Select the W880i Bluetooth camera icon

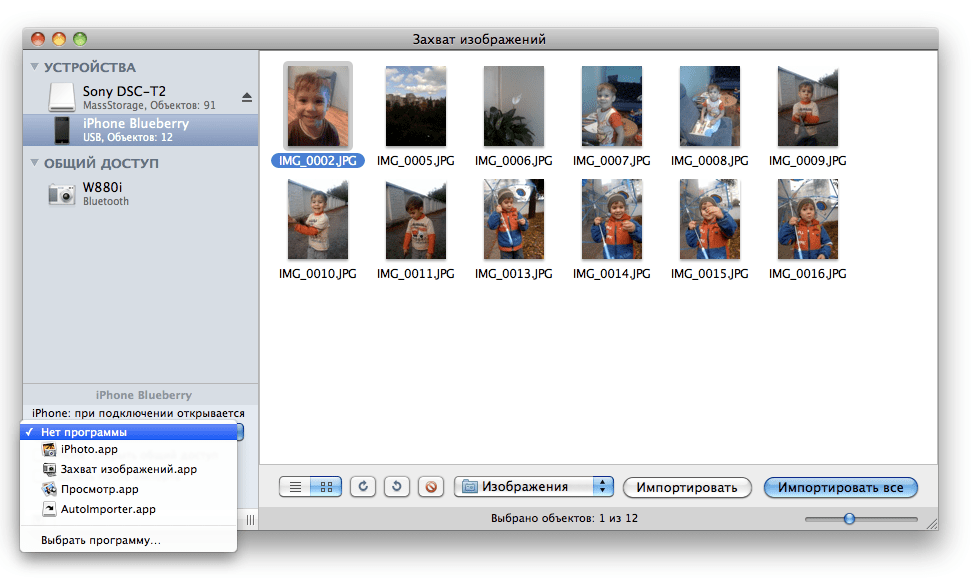(x=62, y=194)
